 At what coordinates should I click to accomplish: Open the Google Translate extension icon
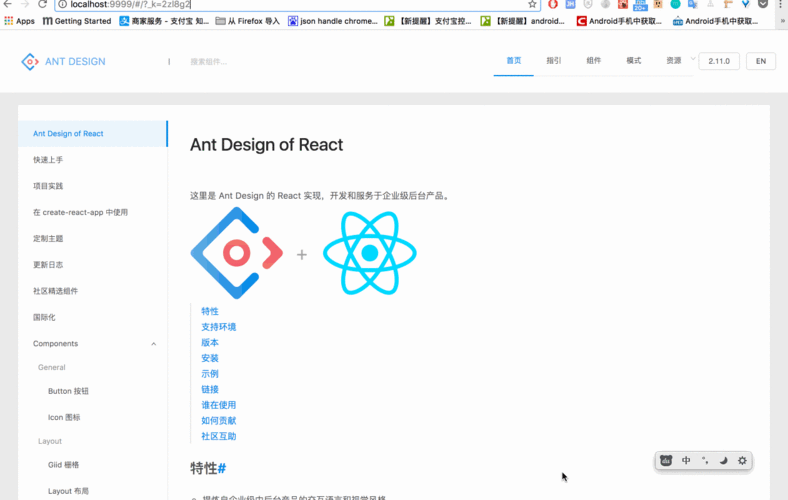coord(693,5)
